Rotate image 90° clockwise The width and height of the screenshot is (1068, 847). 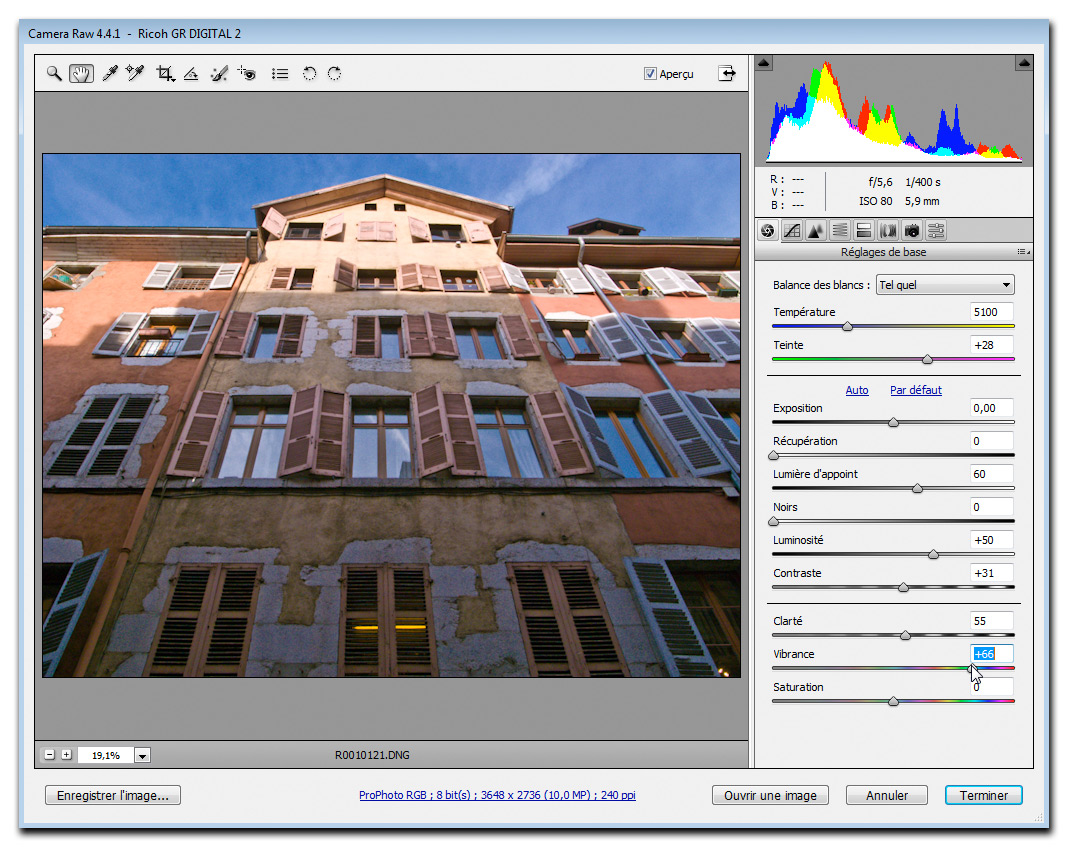pyautogui.click(x=334, y=74)
